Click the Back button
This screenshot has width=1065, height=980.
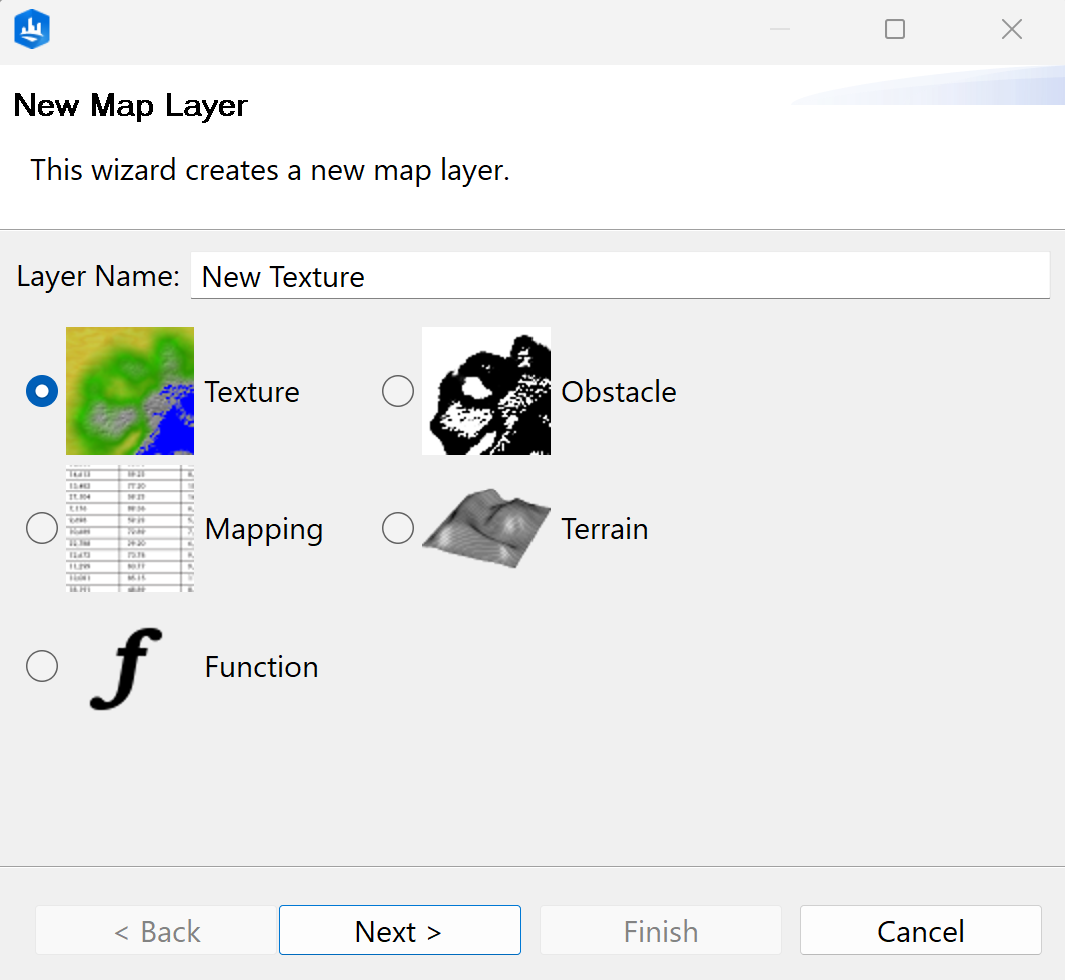point(156,930)
